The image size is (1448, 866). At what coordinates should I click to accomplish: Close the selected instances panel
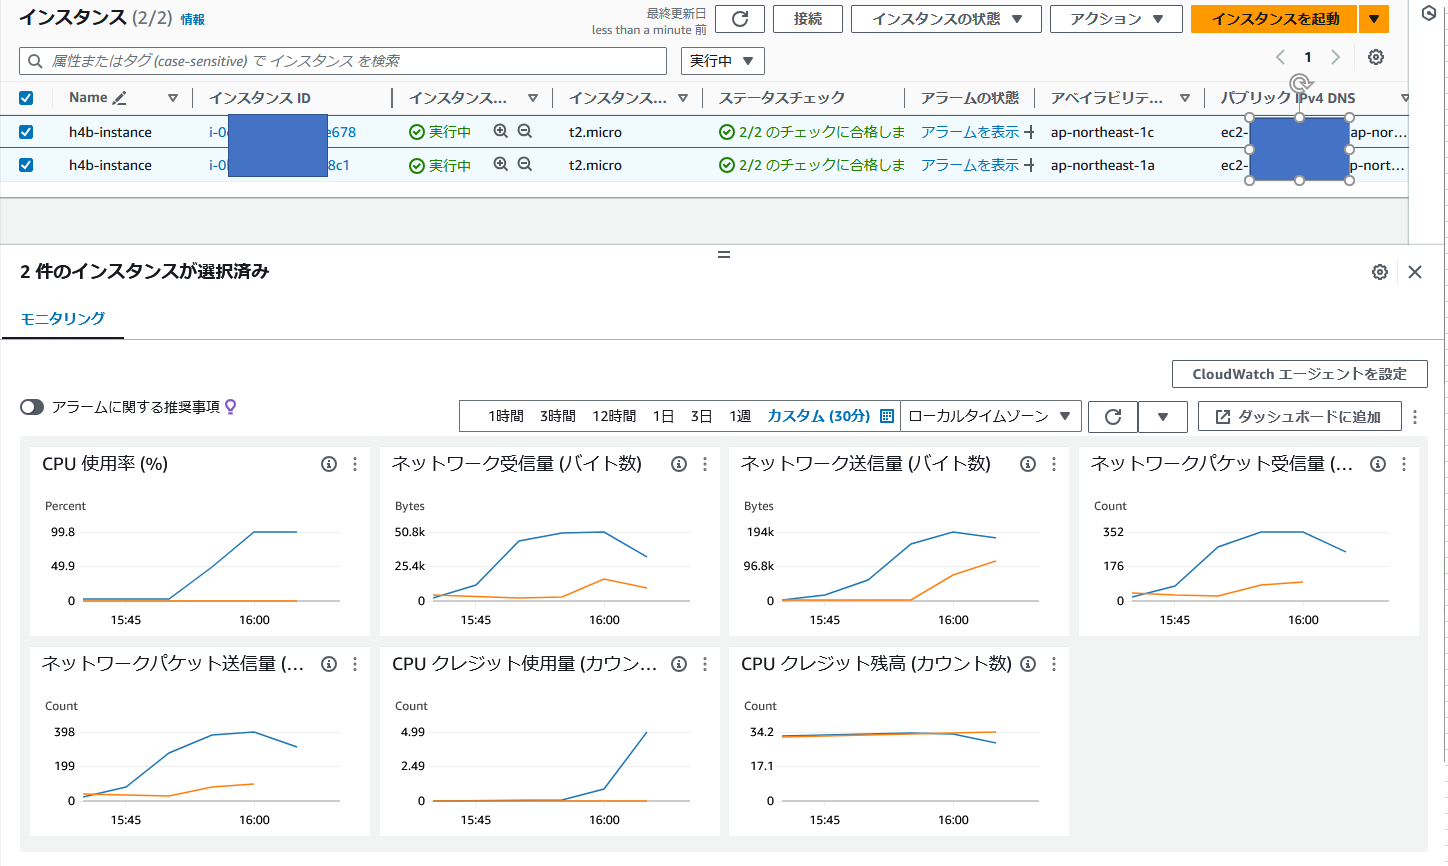tap(1415, 272)
